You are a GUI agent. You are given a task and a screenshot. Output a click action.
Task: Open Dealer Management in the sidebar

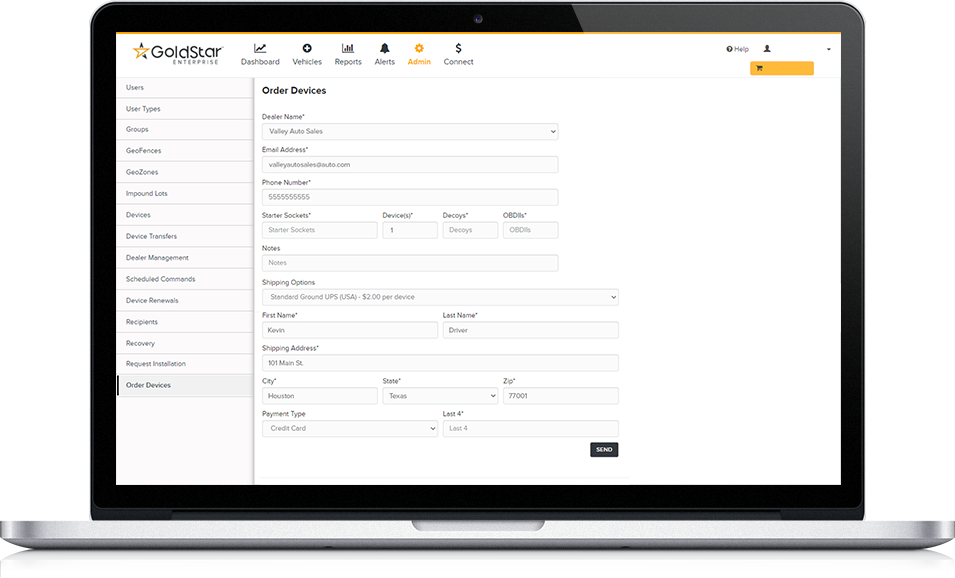[185, 258]
